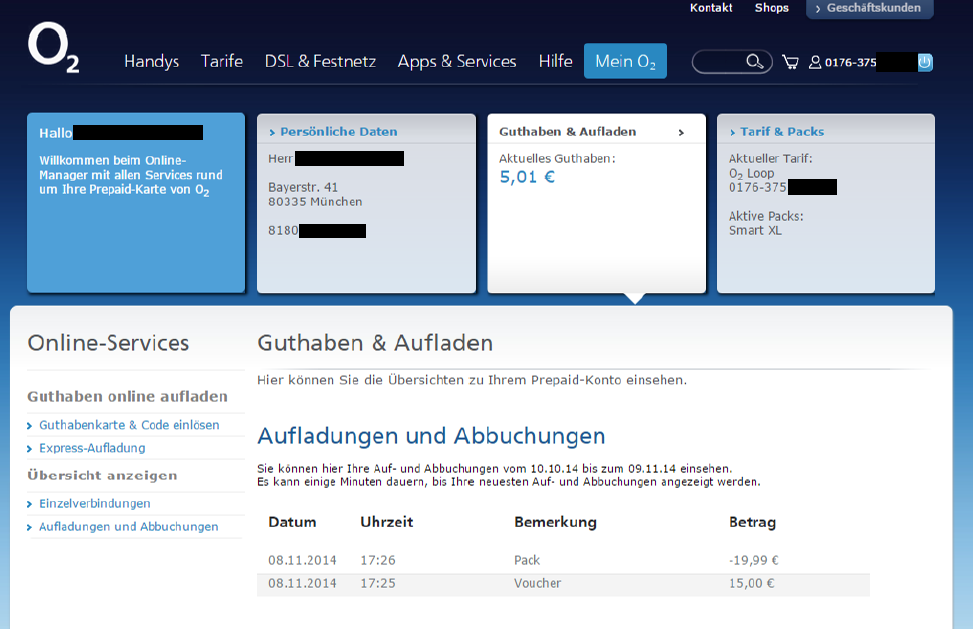Click chevron beside Persönliche Daten
The width and height of the screenshot is (973, 632).
[x=272, y=133]
